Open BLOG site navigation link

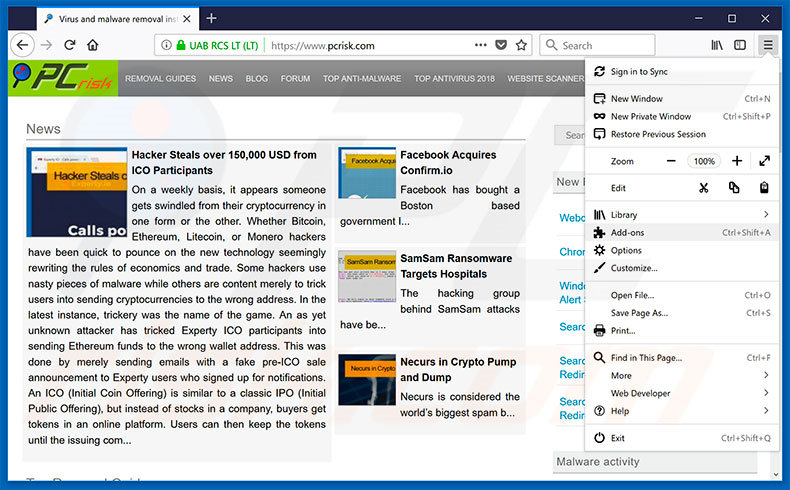click(257, 79)
